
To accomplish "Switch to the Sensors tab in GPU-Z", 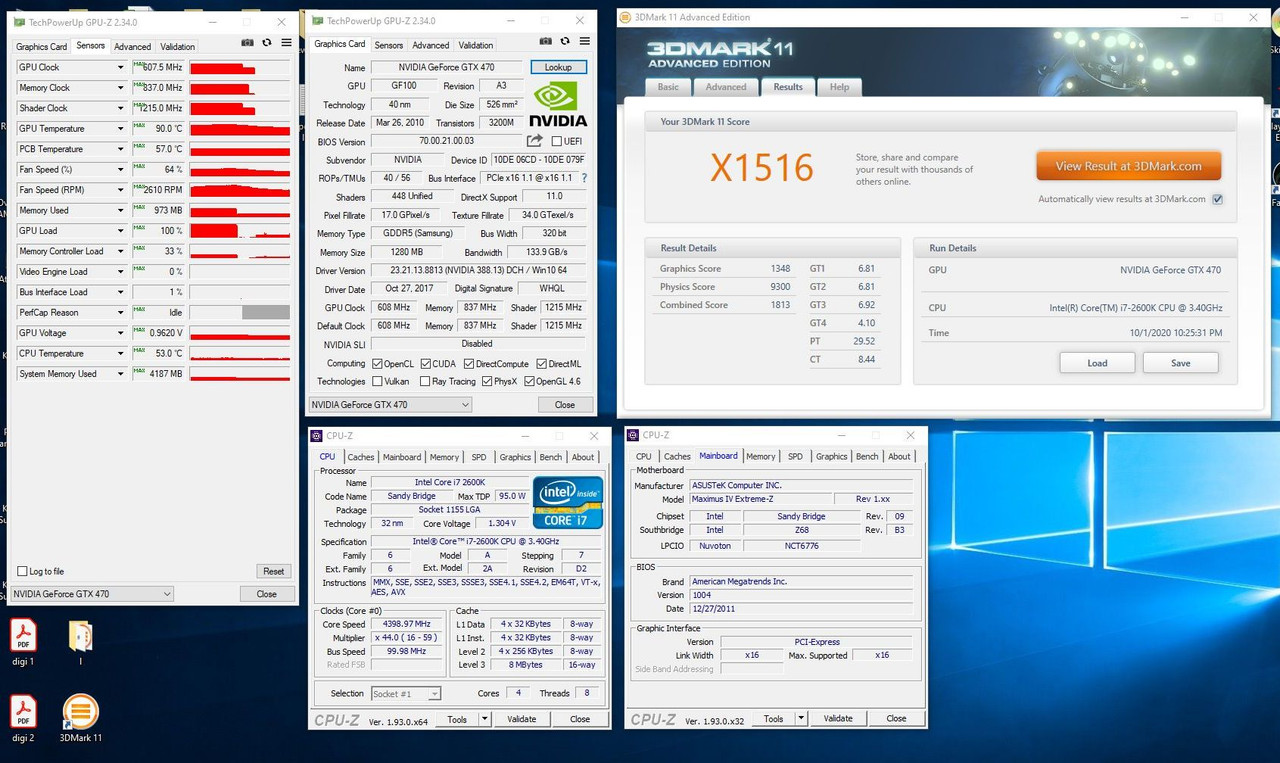I will [389, 45].
